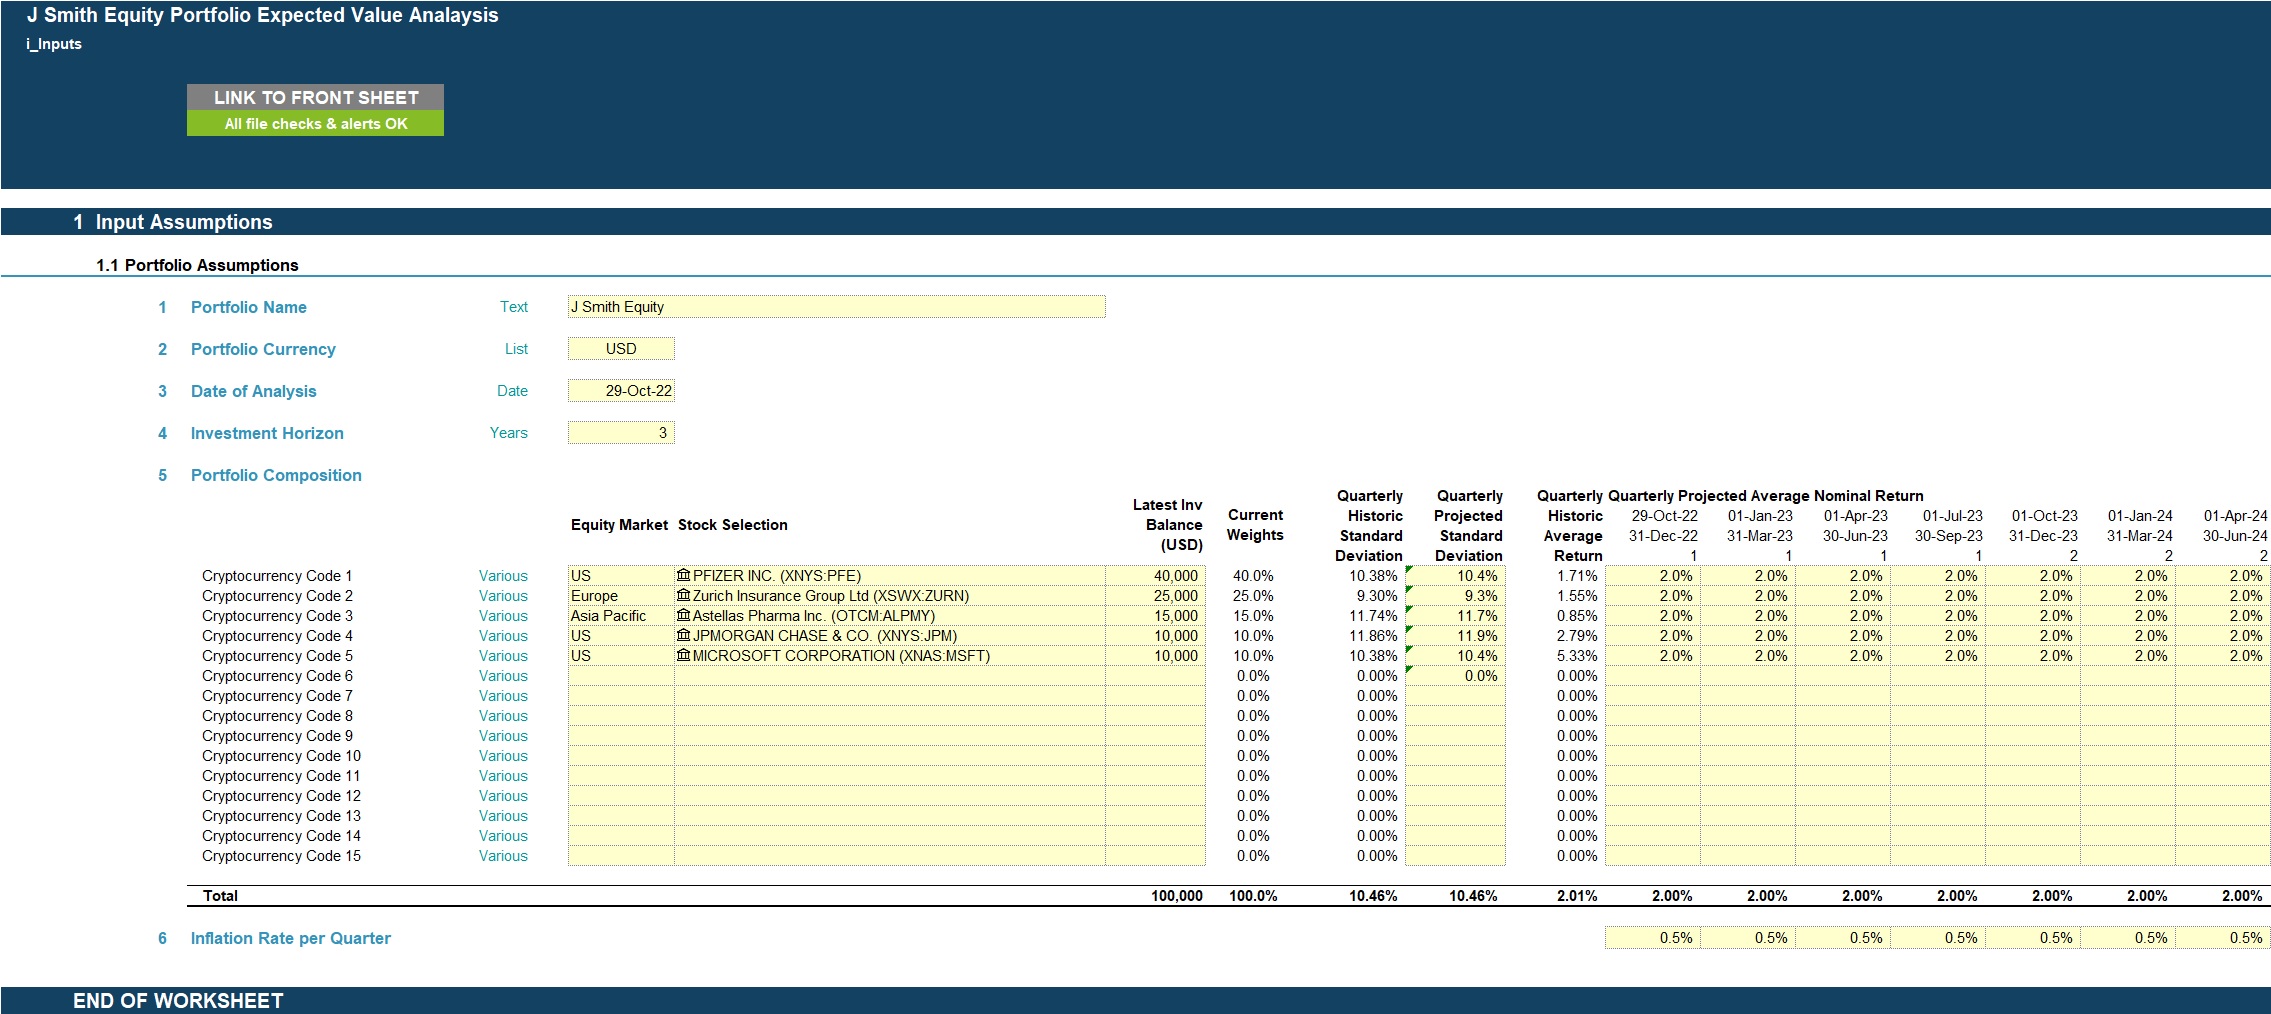Open Equity Market cell for Cryptocurrency Code 1
The image size is (2271, 1014).
tap(621, 576)
